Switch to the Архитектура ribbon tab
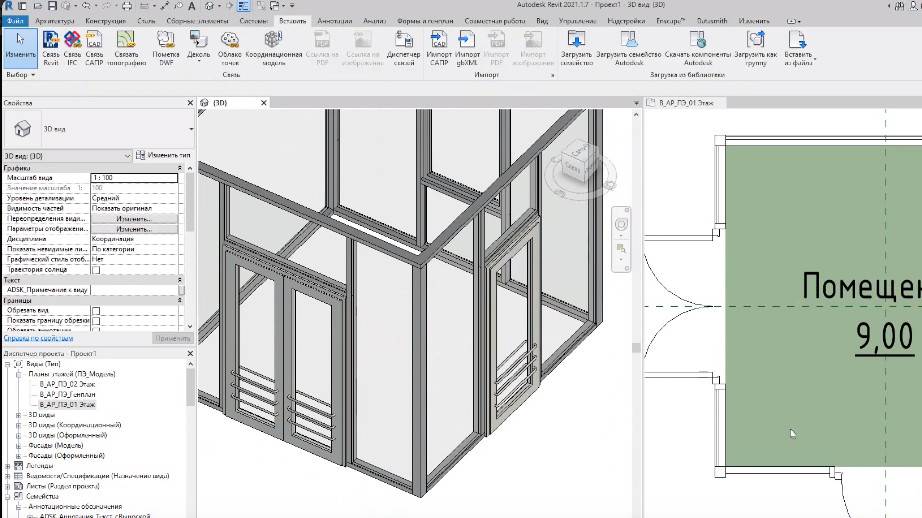Viewport: 922px width, 518px height. pyautogui.click(x=54, y=20)
